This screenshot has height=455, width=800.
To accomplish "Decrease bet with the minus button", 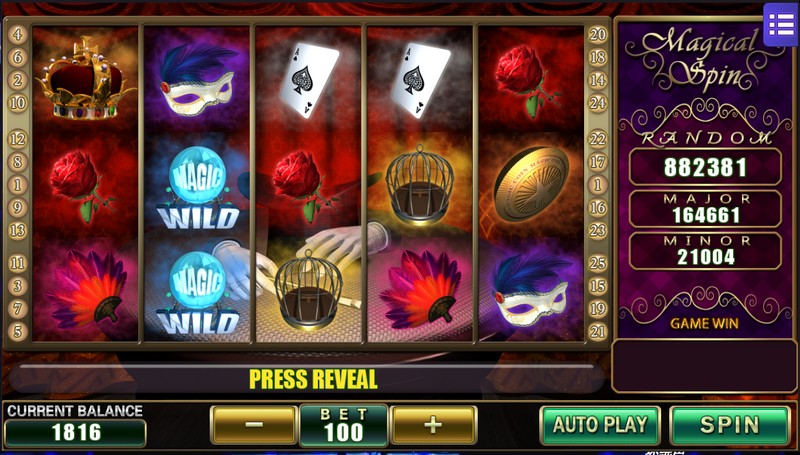I will [254, 425].
